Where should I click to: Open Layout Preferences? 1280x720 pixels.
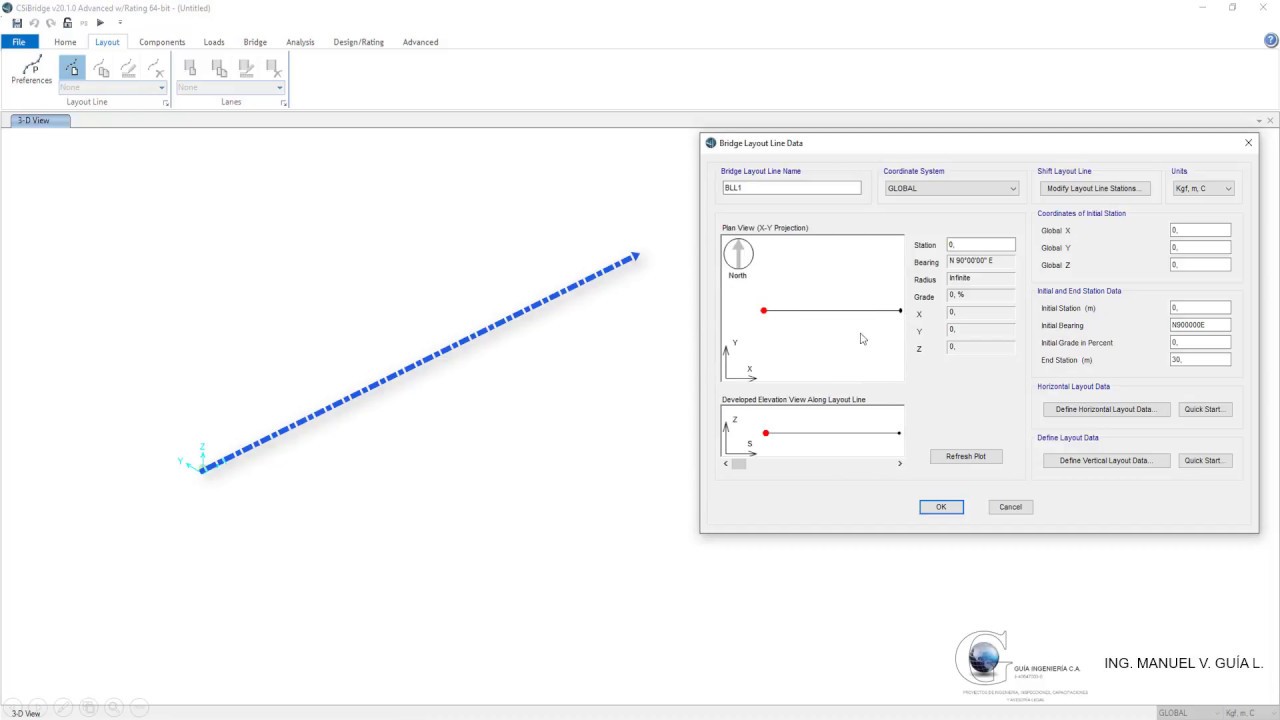32,70
